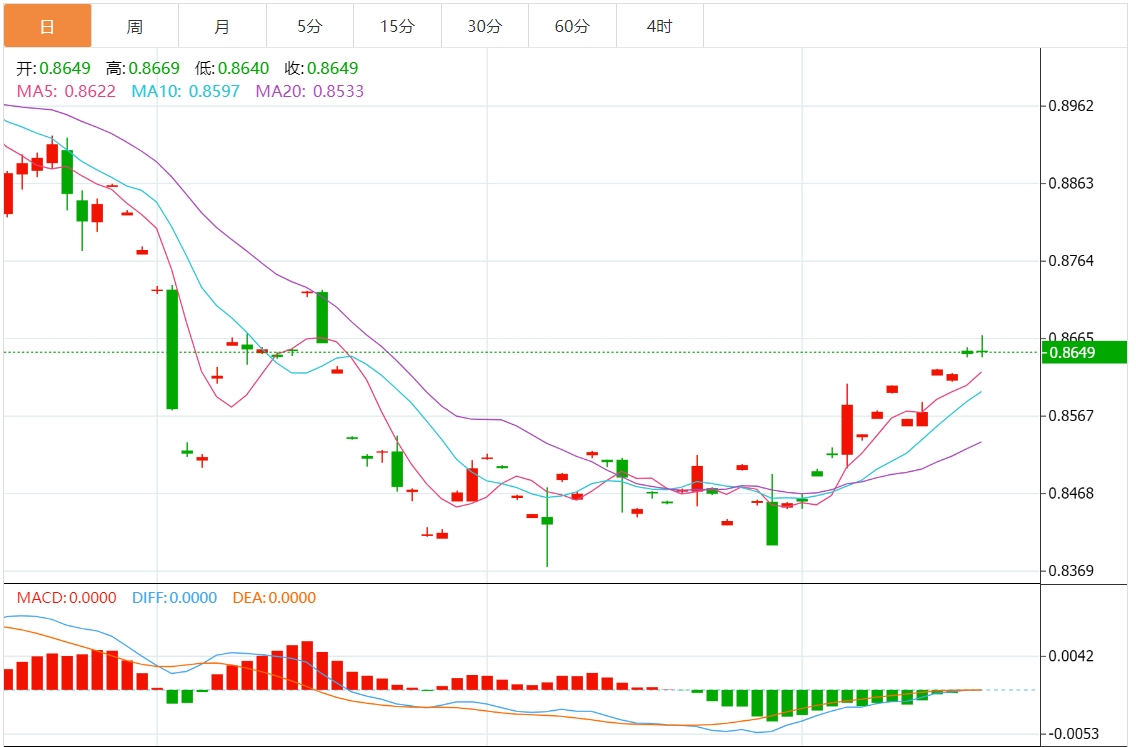Click the DIFF:0.0000 indicator label
Viewport: 1136px width, 747px height.
point(175,598)
